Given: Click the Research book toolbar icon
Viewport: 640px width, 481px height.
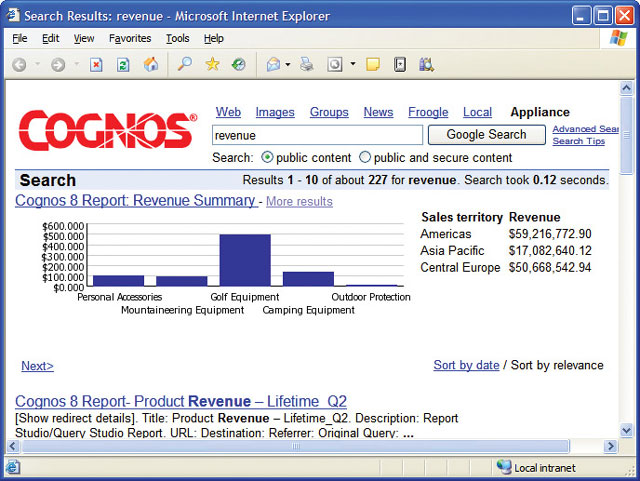Looking at the screenshot, I should tap(400, 65).
